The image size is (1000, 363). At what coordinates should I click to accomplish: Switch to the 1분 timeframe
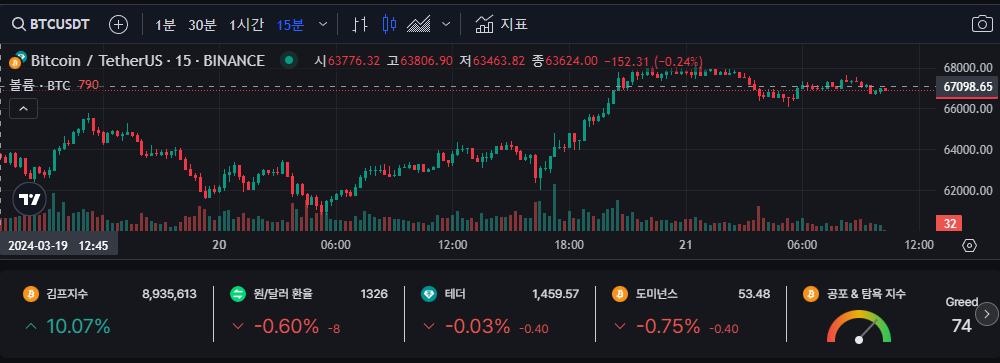click(165, 25)
